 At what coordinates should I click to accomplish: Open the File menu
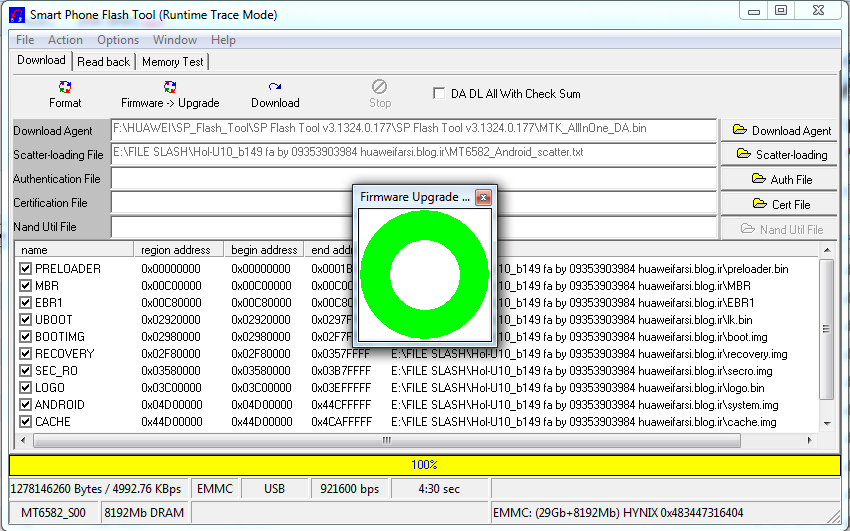point(25,40)
